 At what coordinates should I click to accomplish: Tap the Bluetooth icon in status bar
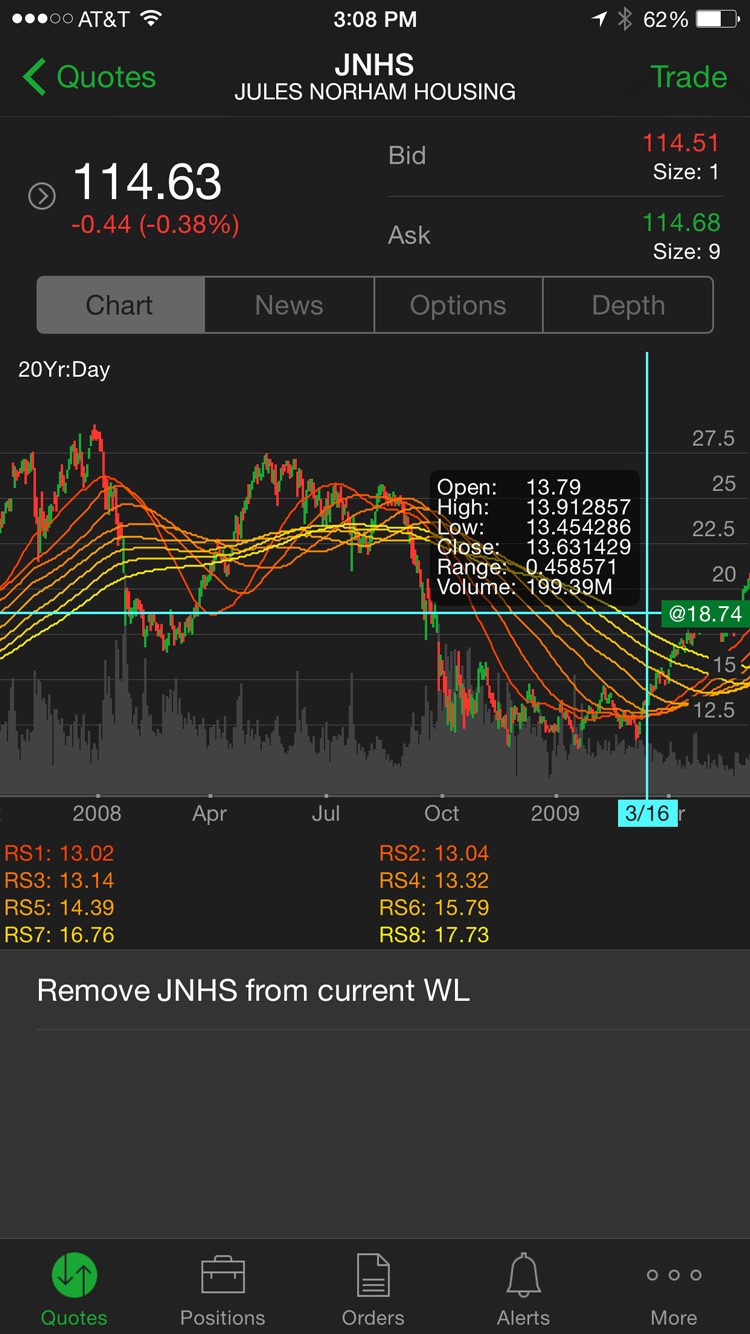pyautogui.click(x=625, y=19)
